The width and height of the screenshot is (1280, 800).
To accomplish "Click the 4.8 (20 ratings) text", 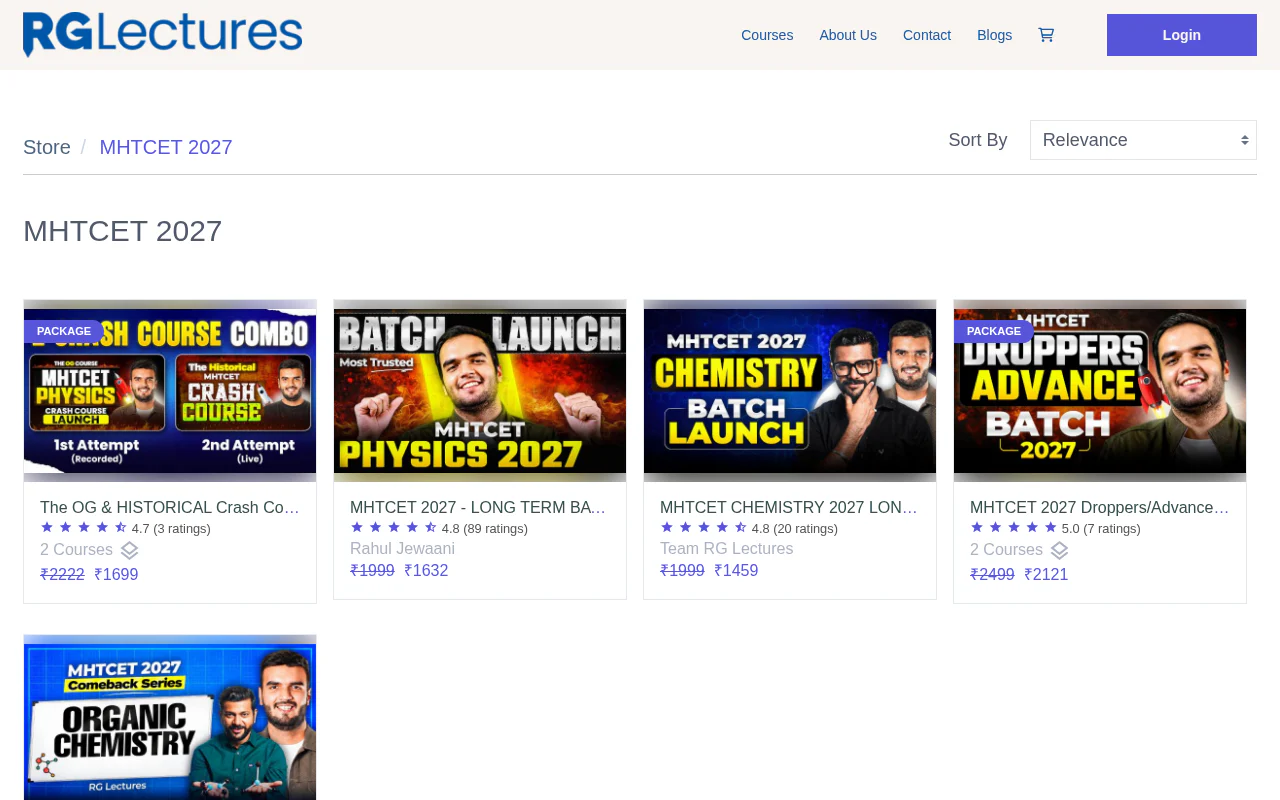I will [795, 529].
